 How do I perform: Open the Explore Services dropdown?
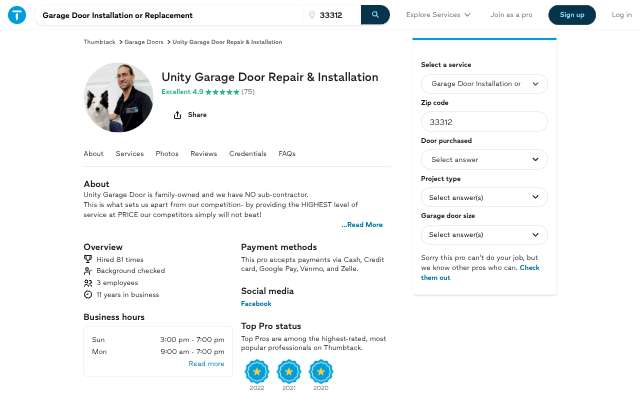coord(438,15)
